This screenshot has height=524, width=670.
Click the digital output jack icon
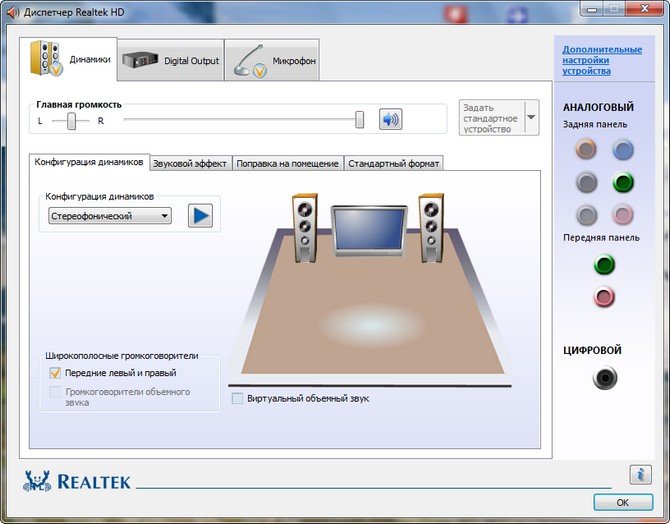[605, 378]
